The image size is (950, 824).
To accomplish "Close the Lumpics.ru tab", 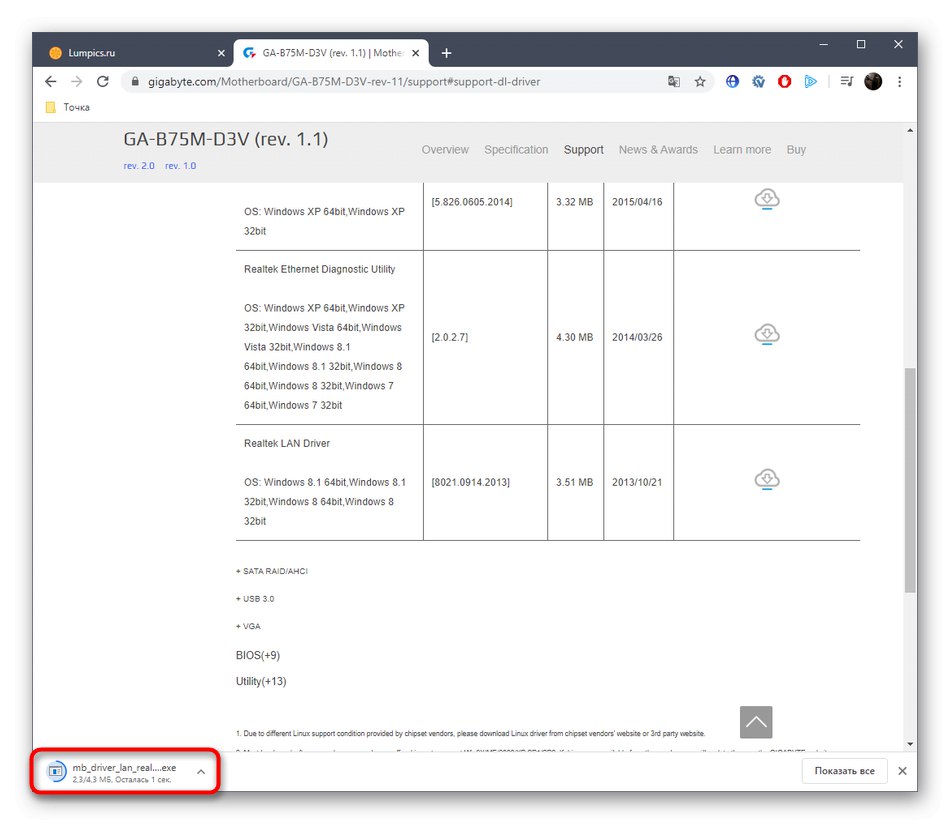I will (221, 53).
